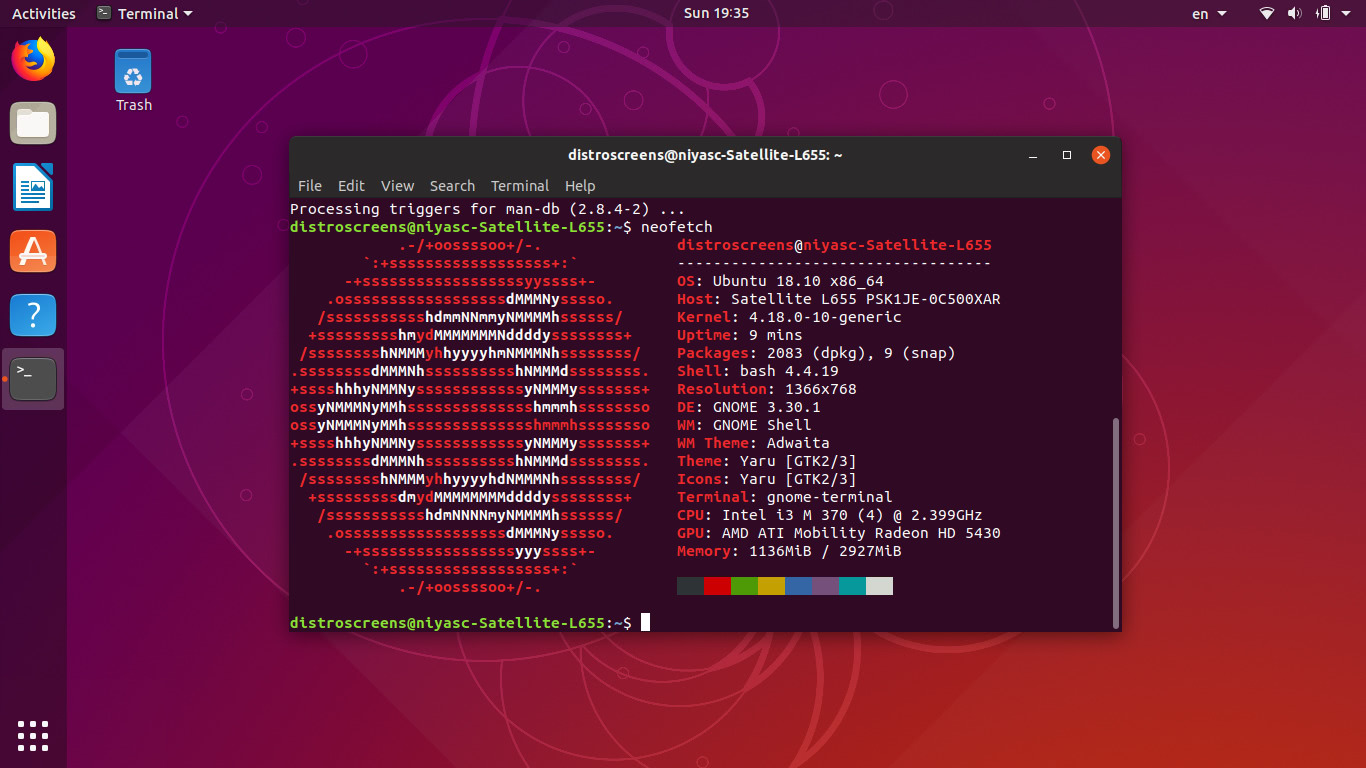This screenshot has width=1366, height=768.
Task: Open the Help application from the dock
Action: (33, 315)
